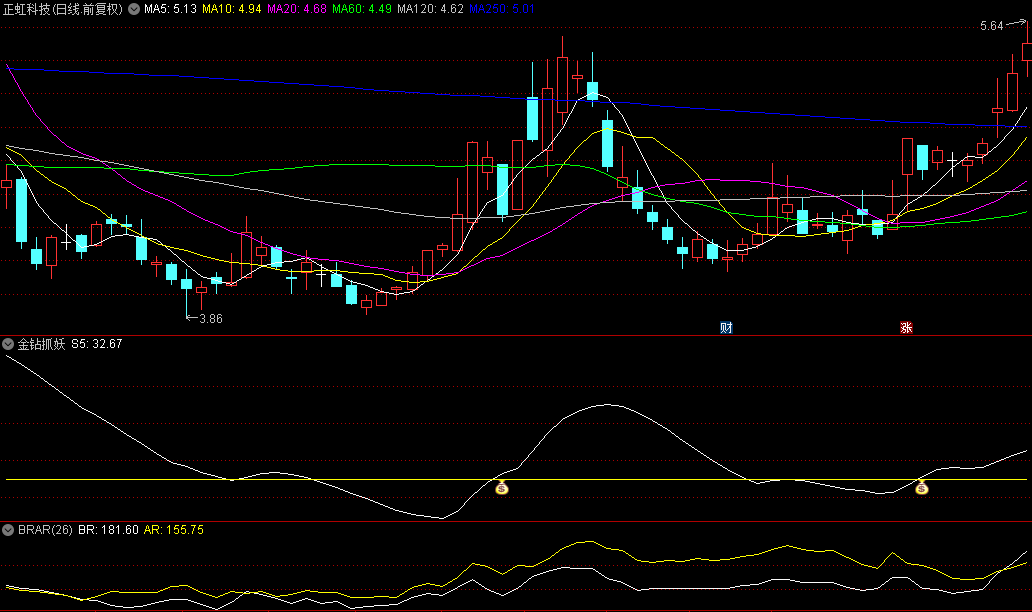Image resolution: width=1032 pixels, height=612 pixels.
Task: Click the 正虹科技(日线前复权) chart title
Action: [x=63, y=9]
